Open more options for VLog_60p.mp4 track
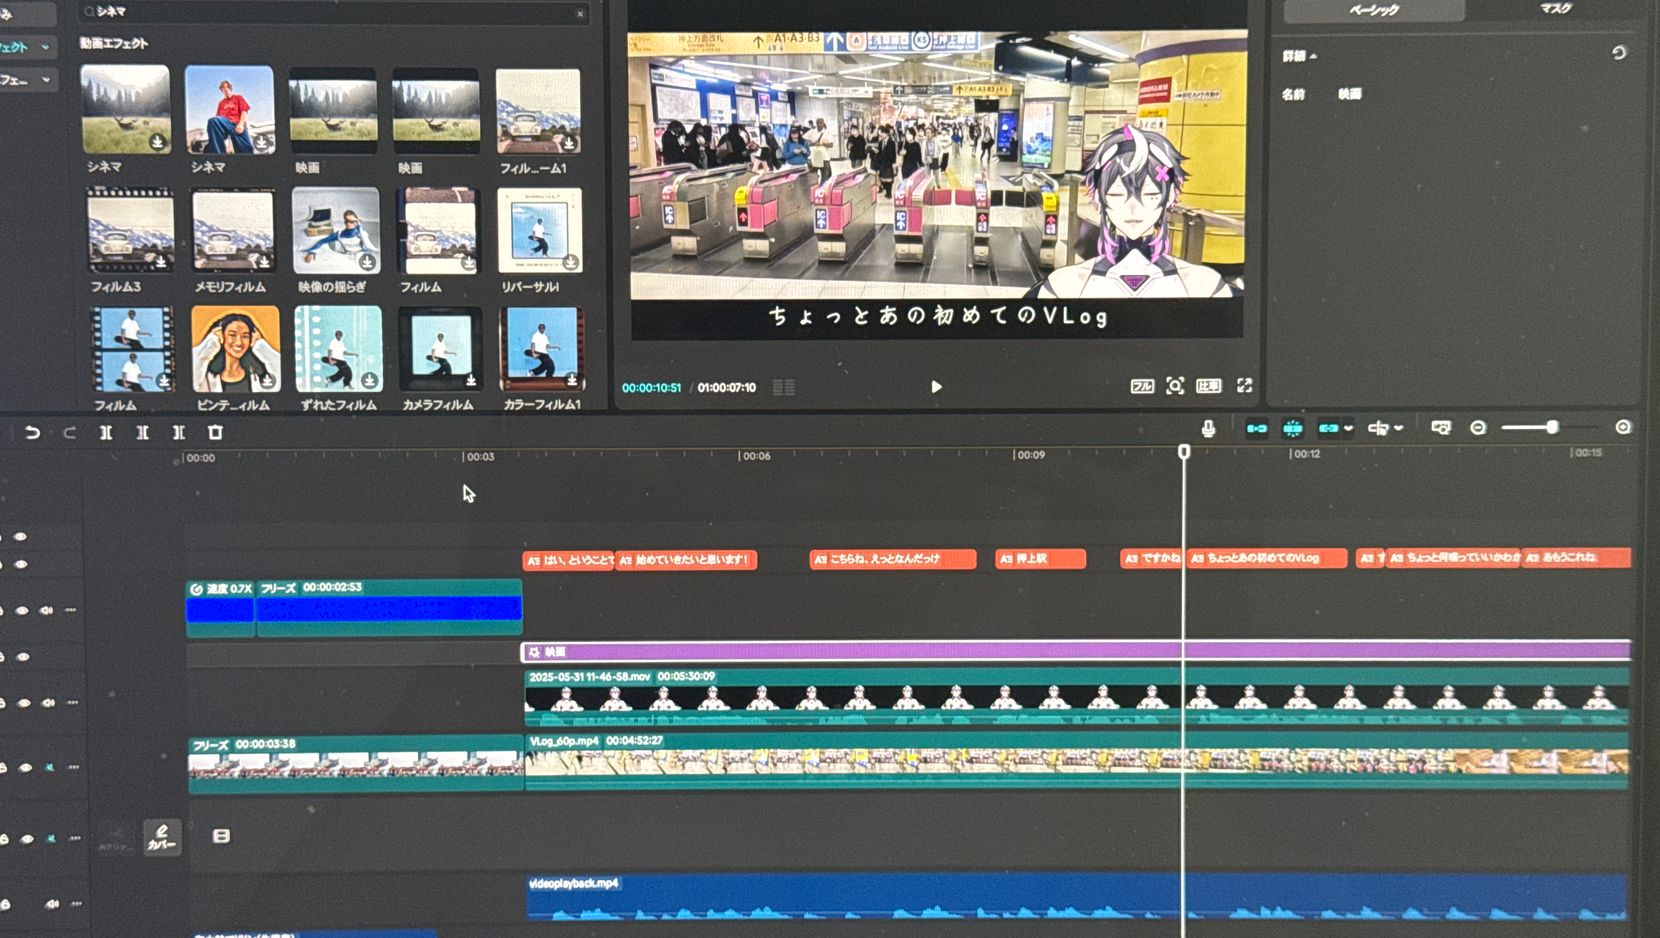This screenshot has width=1660, height=938. click(74, 767)
